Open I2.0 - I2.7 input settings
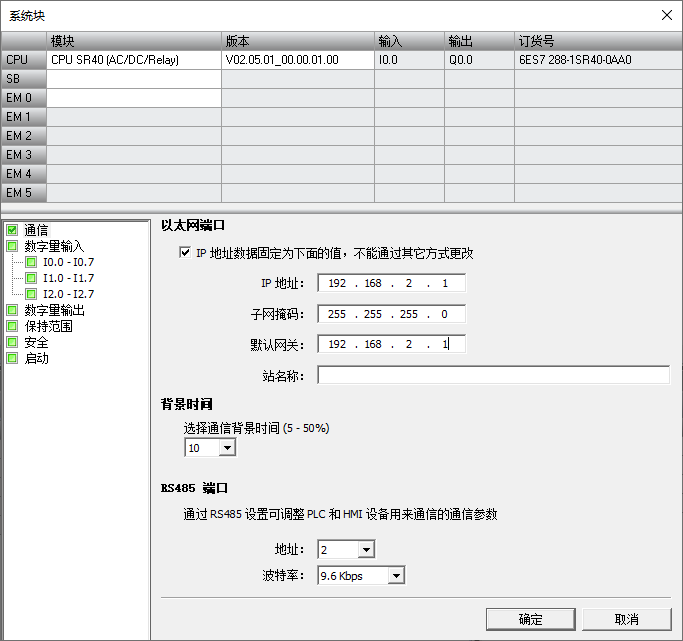683x641 pixels. coord(68,294)
